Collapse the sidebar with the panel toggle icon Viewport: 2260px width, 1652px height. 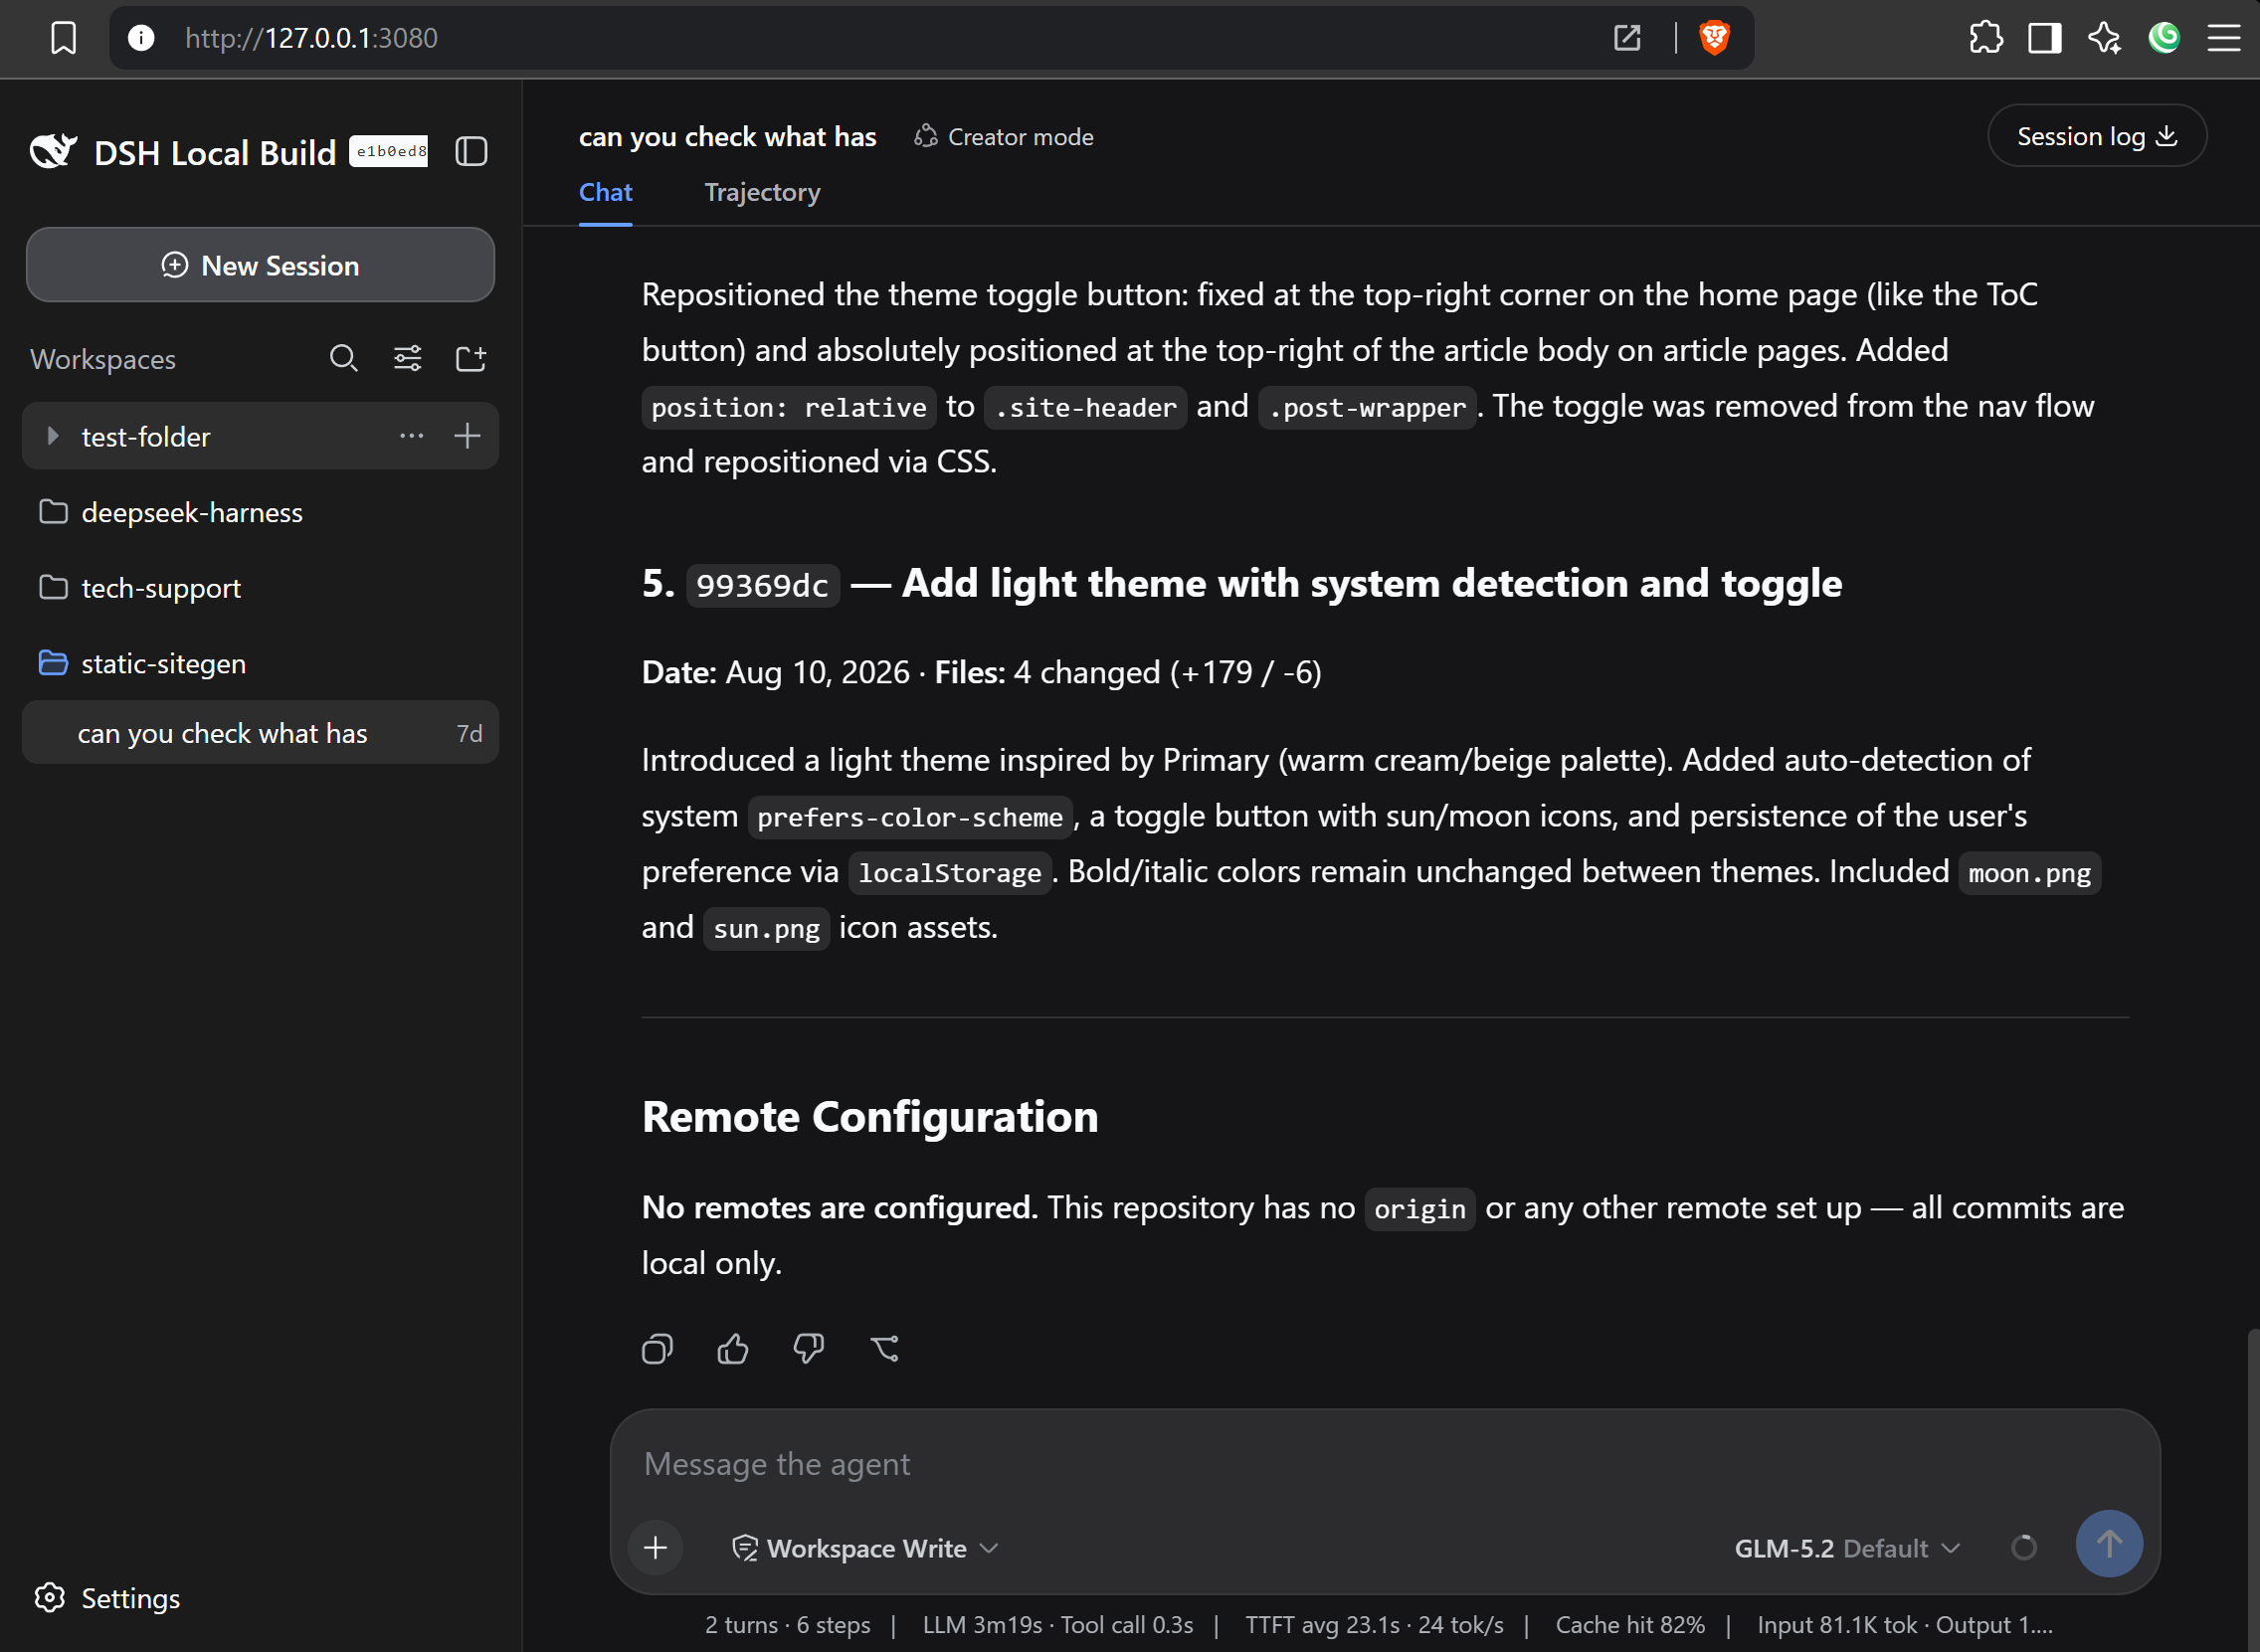click(471, 152)
